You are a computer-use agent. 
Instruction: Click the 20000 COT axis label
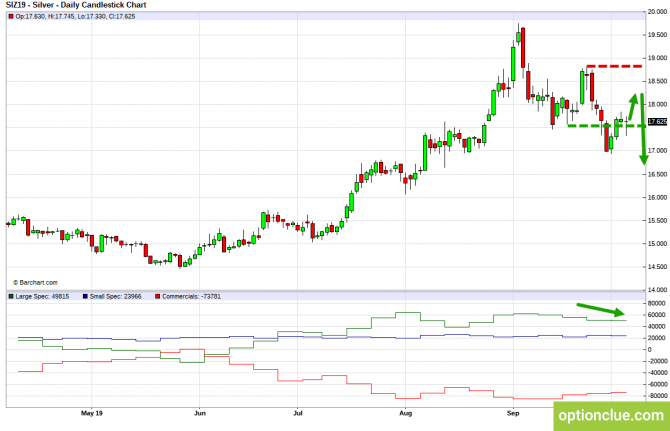pyautogui.click(x=656, y=338)
